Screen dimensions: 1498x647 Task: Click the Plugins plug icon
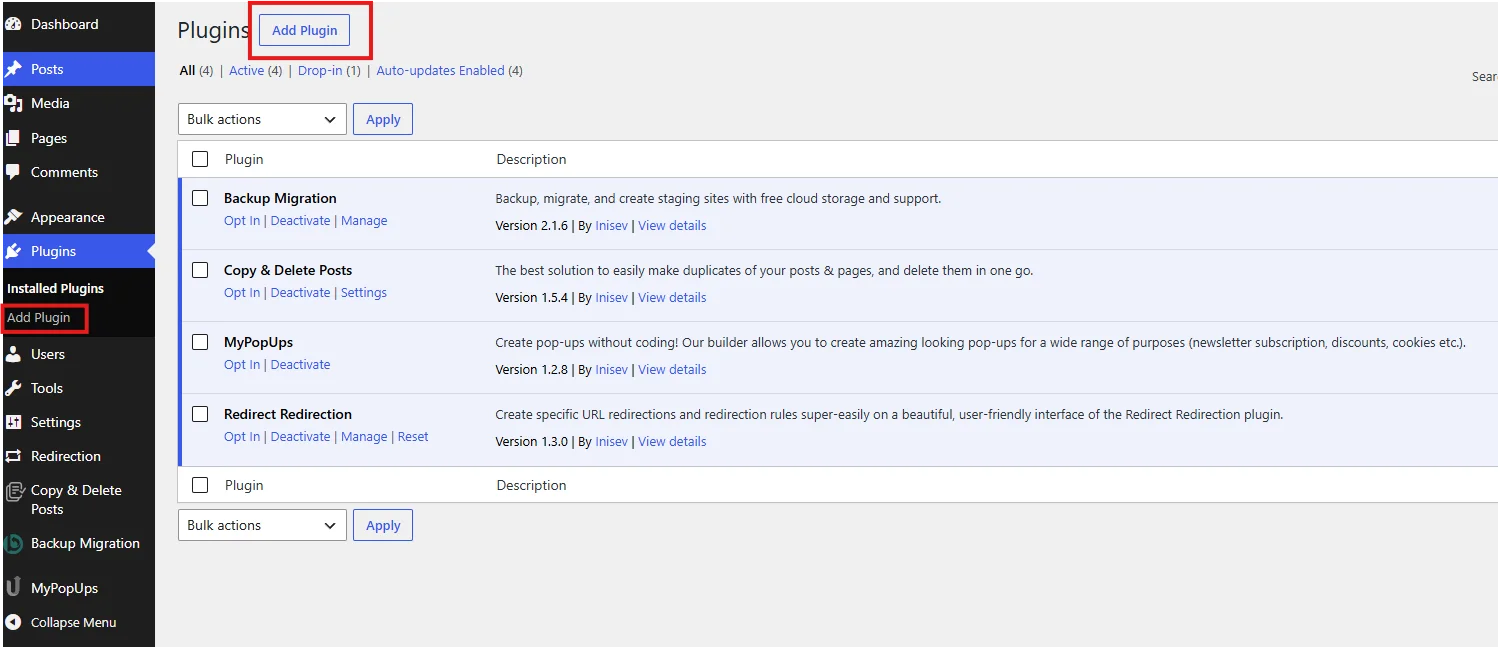tap(13, 251)
